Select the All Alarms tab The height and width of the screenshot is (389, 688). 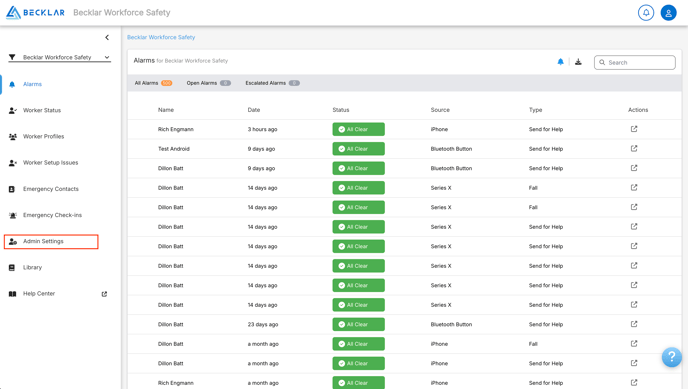[x=153, y=83]
